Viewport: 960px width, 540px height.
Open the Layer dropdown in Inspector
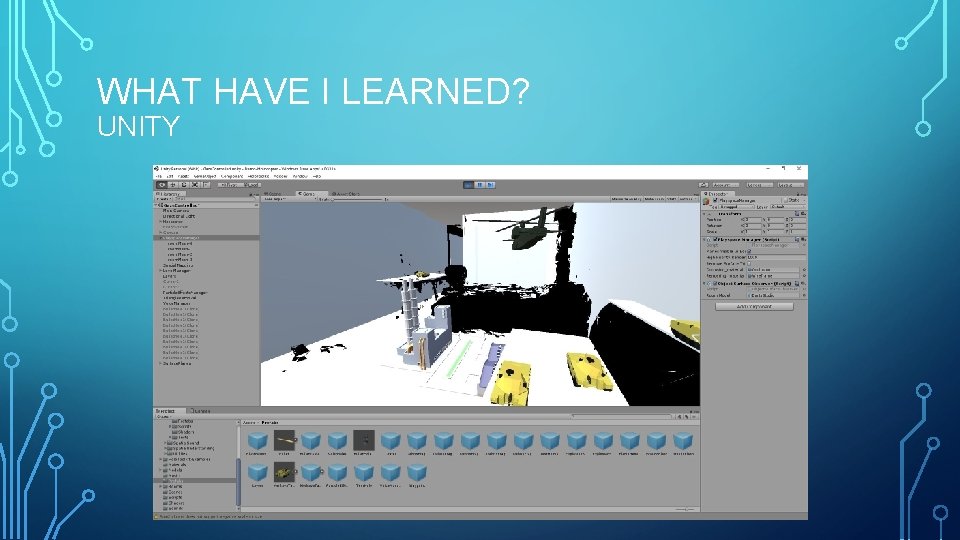[788, 206]
